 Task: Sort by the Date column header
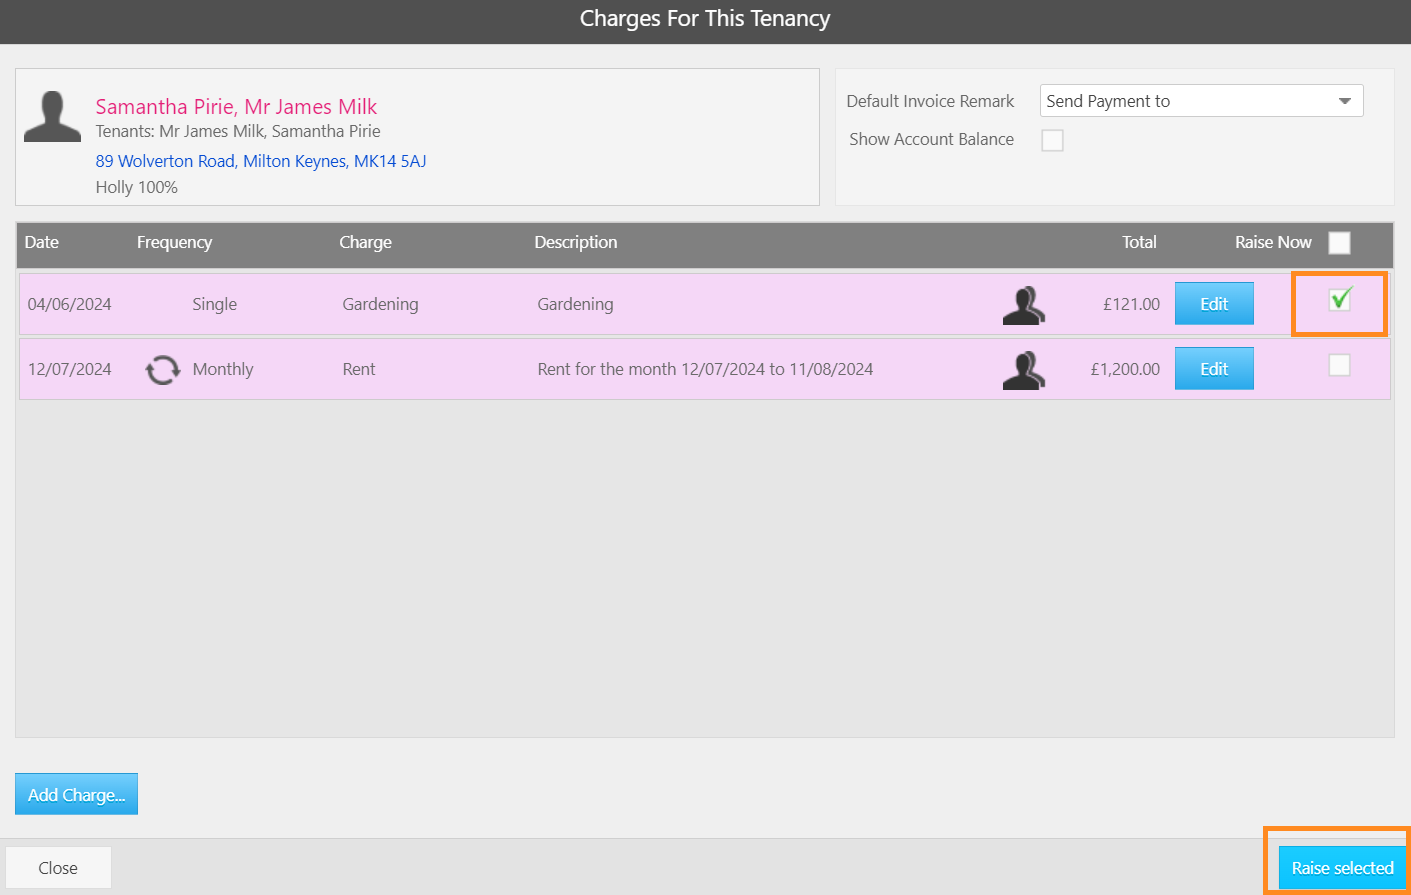point(42,242)
